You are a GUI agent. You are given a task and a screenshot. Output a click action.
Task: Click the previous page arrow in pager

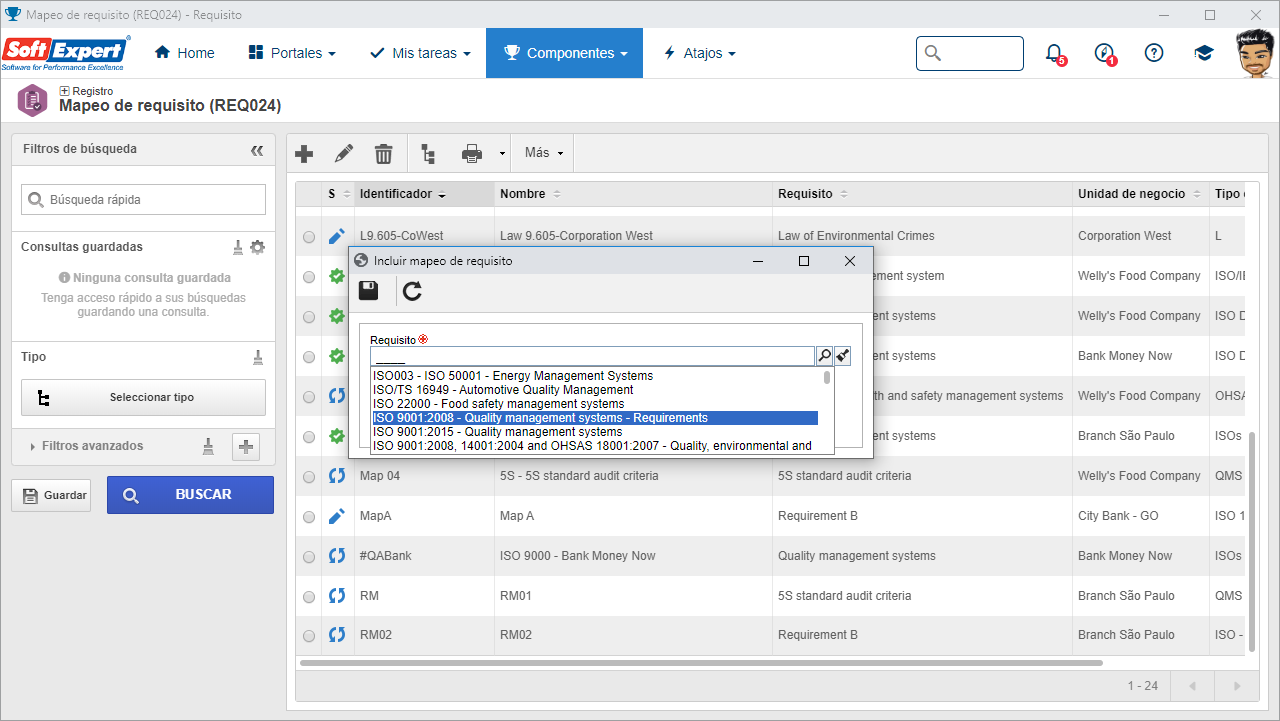(x=1191, y=686)
